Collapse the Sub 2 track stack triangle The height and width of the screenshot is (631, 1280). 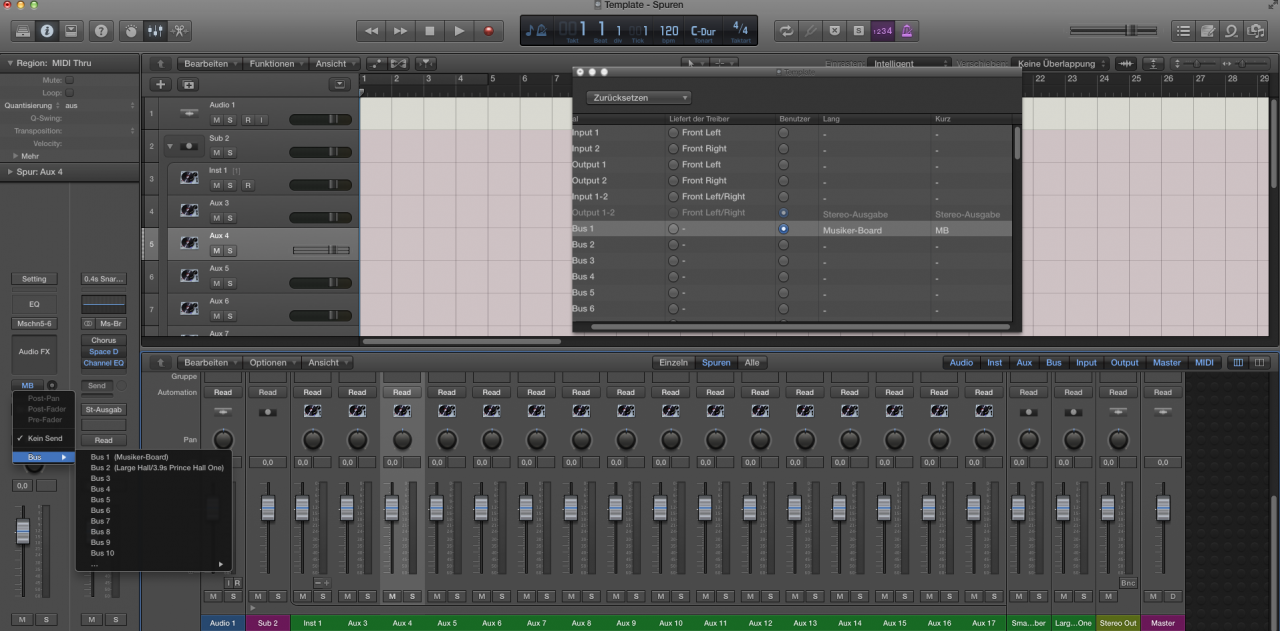click(x=170, y=146)
